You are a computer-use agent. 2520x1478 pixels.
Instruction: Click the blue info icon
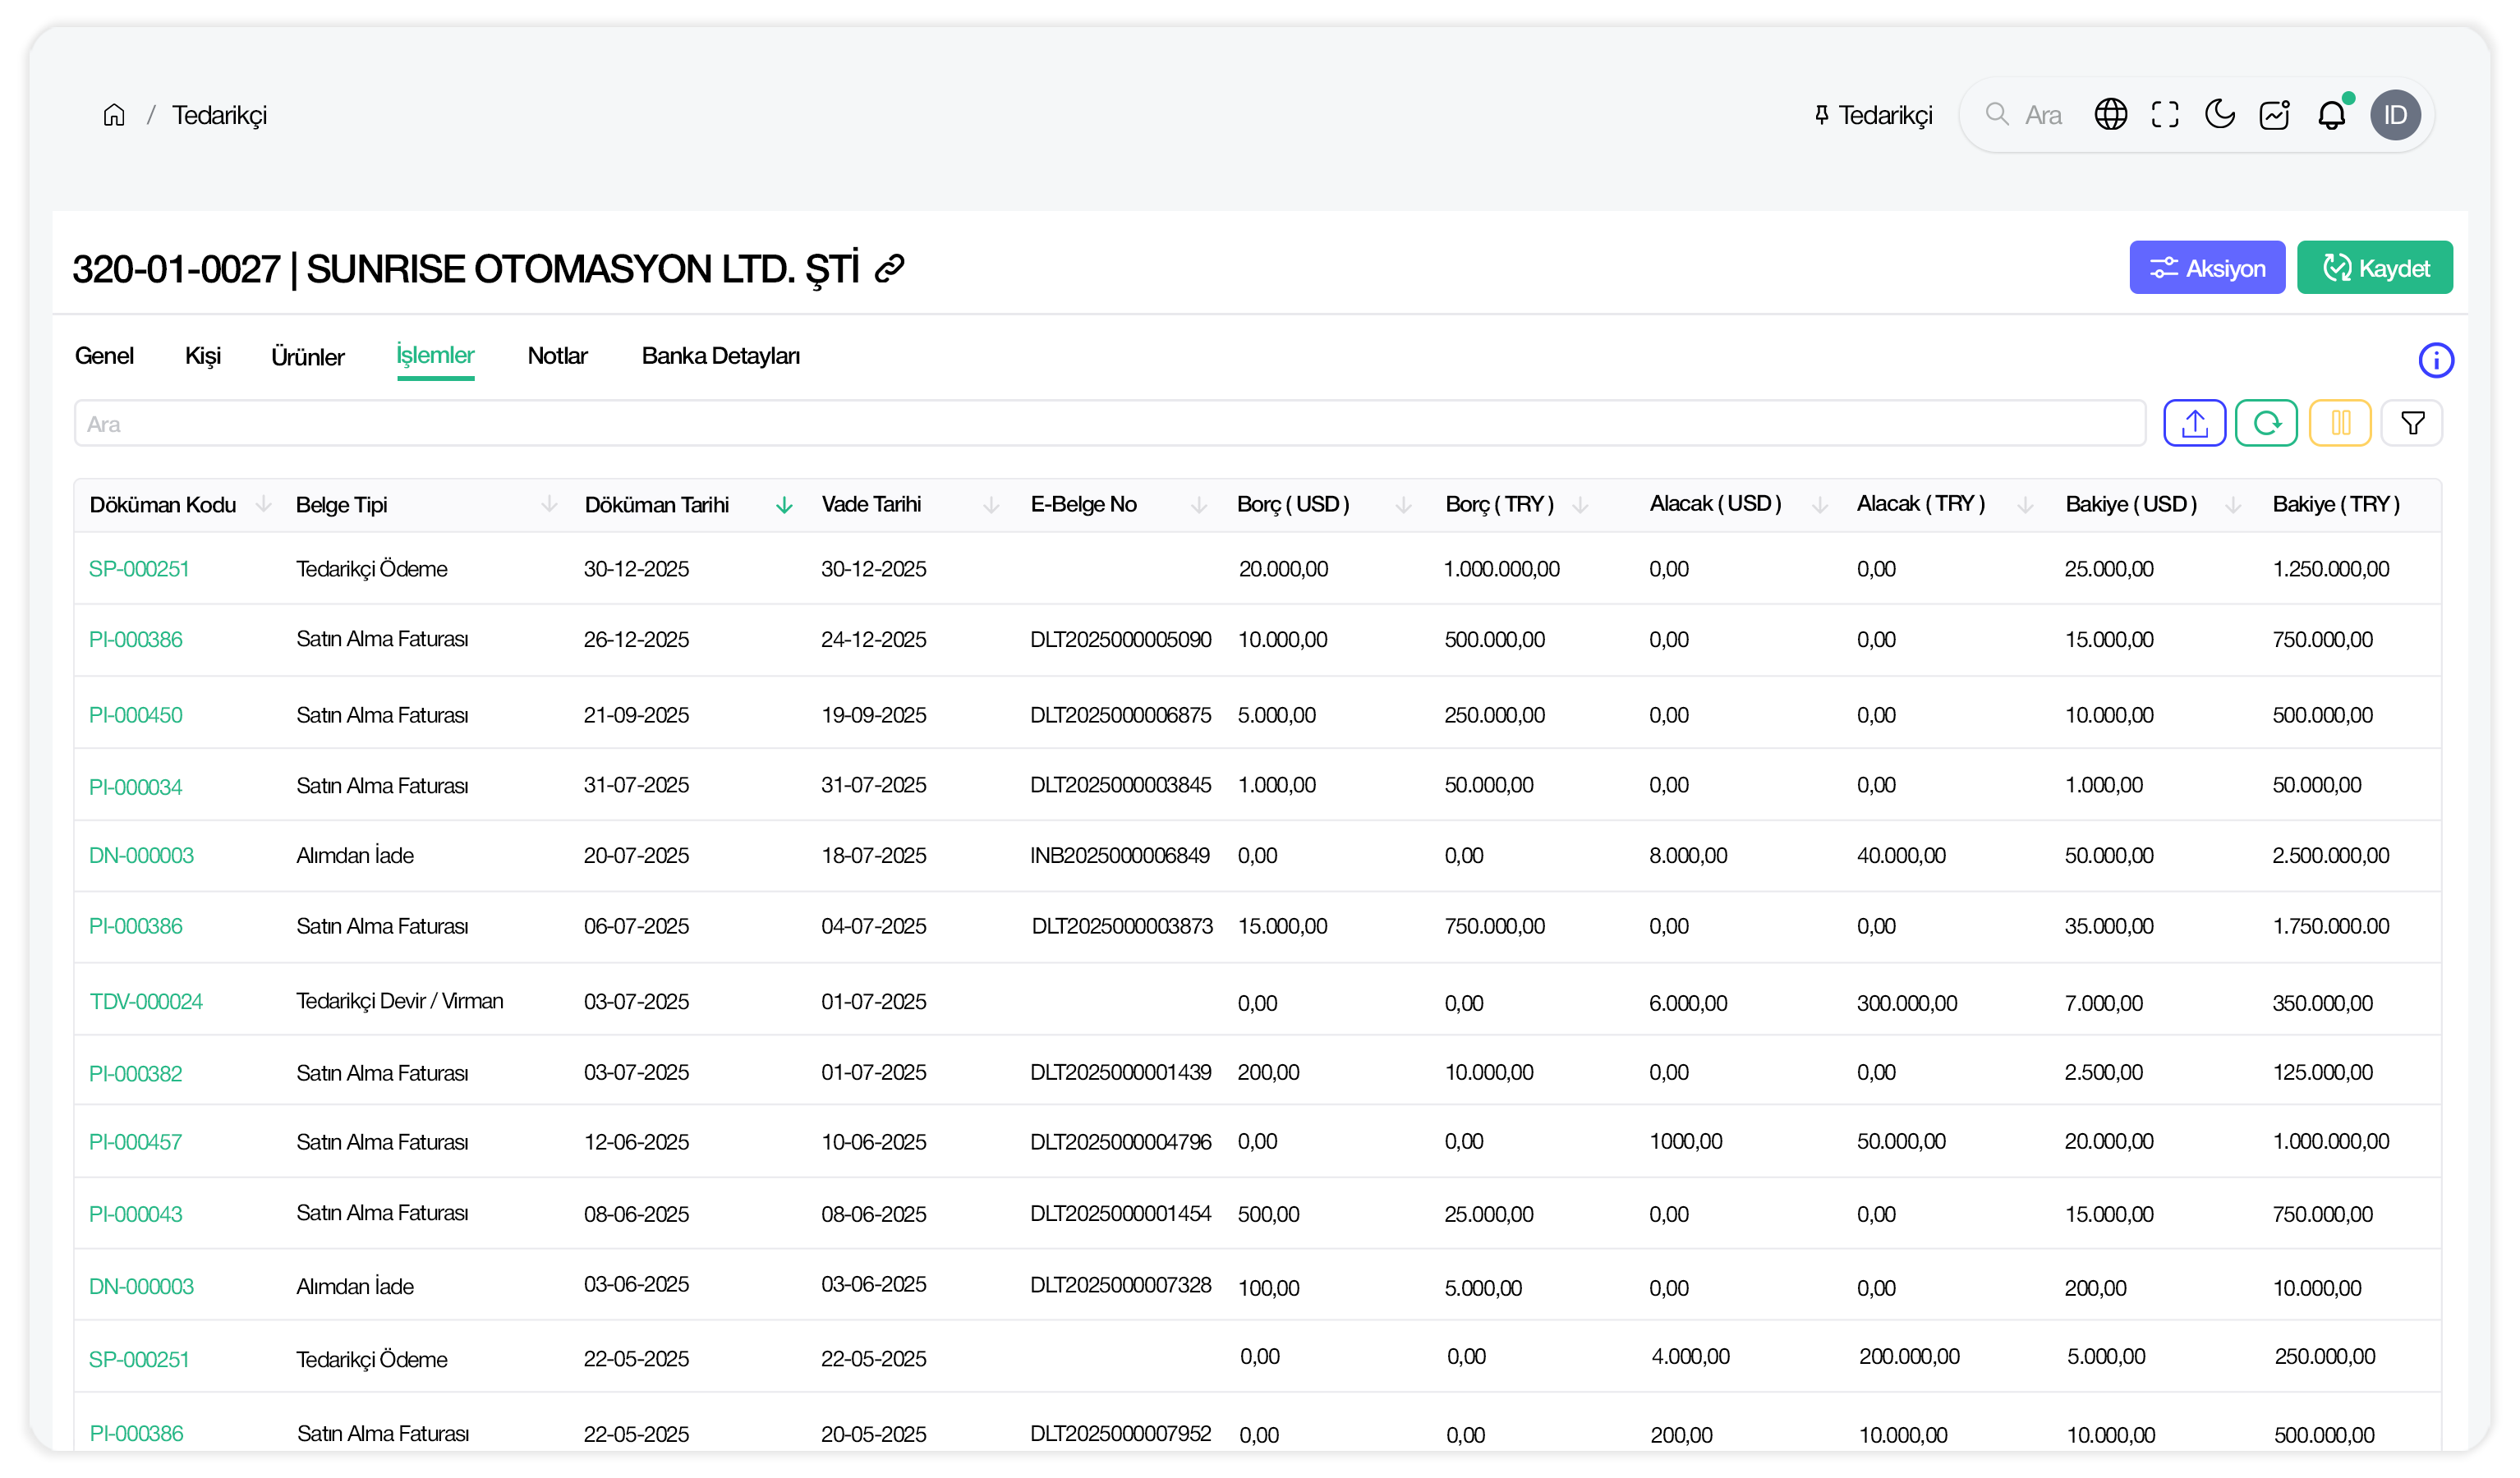(x=2436, y=360)
